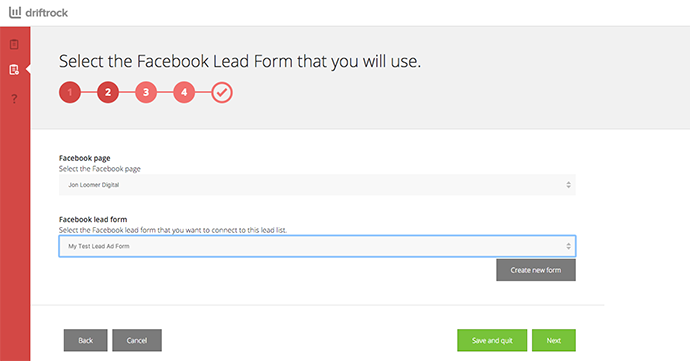Click Save and quit button
690x361 pixels.
tap(492, 340)
